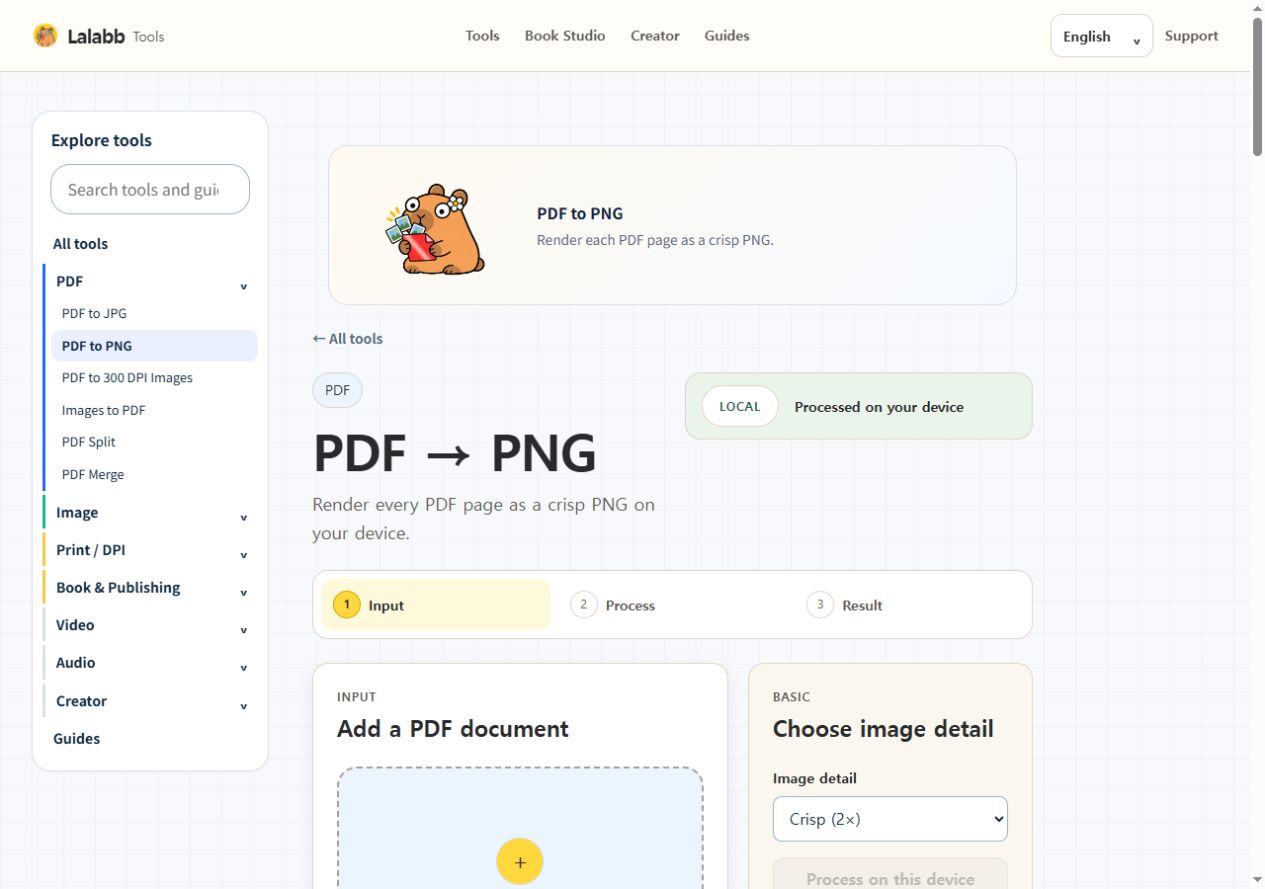Click the scrollbar down arrow
Viewport: 1265px width, 889px height.
1257,880
